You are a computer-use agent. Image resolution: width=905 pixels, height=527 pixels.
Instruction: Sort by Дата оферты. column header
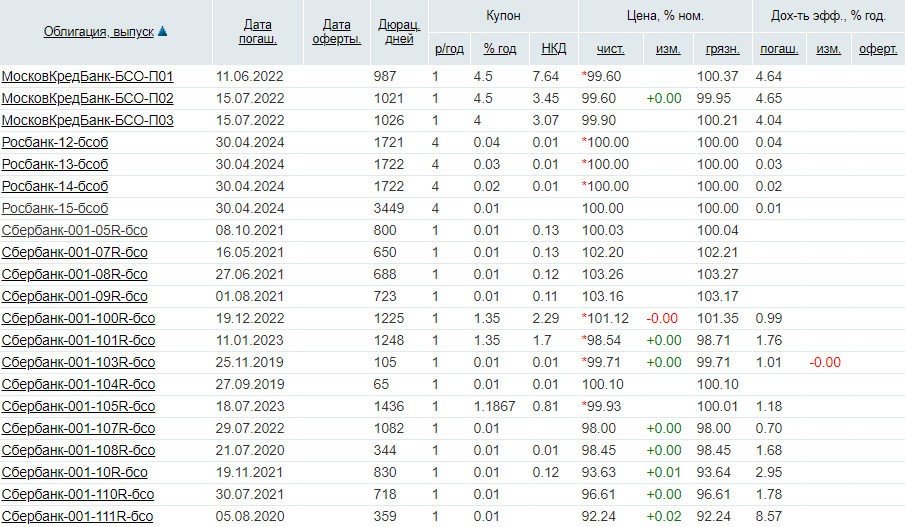337,32
